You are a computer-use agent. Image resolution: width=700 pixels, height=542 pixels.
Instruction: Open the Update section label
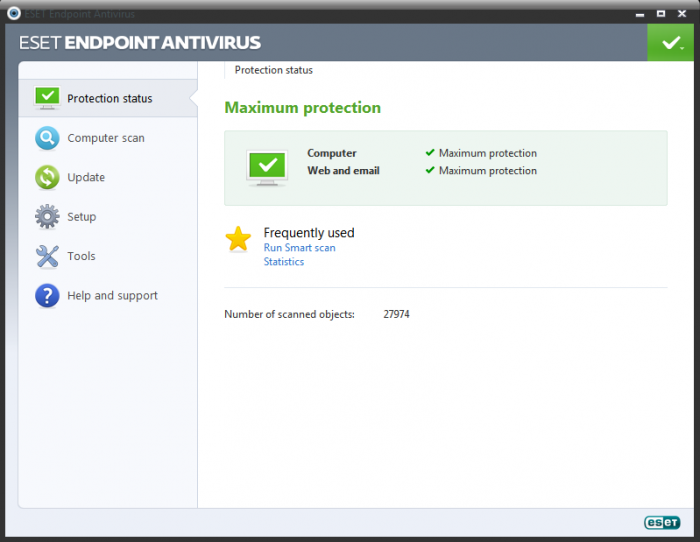click(x=86, y=177)
